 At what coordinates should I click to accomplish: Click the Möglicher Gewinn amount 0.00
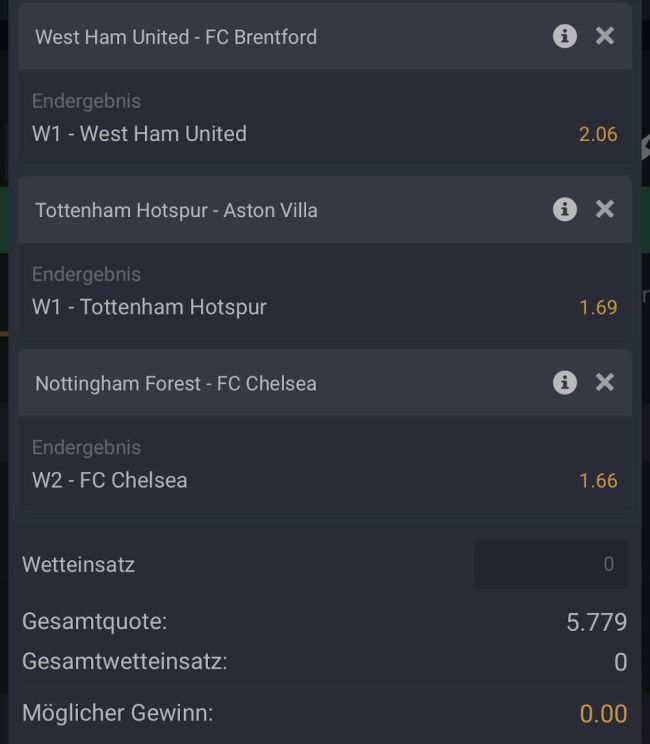click(603, 714)
